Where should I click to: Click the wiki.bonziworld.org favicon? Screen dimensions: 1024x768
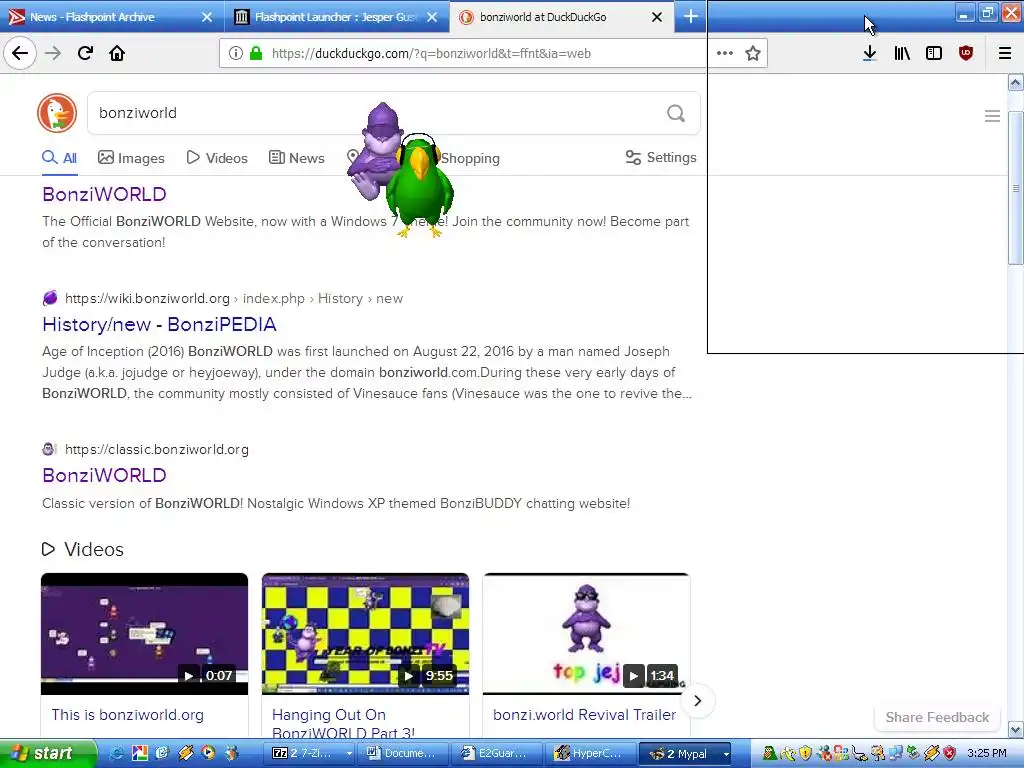point(50,298)
